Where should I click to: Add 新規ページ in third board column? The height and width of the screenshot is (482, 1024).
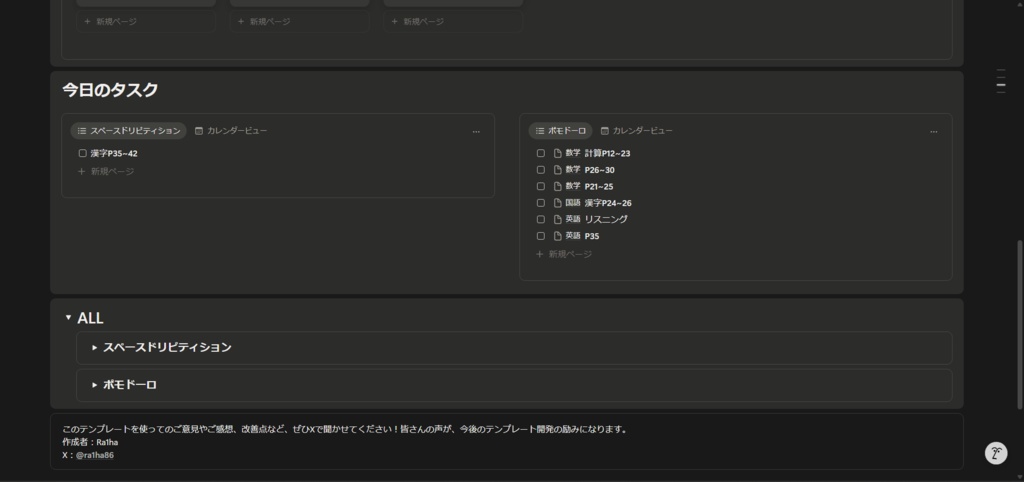tap(453, 22)
